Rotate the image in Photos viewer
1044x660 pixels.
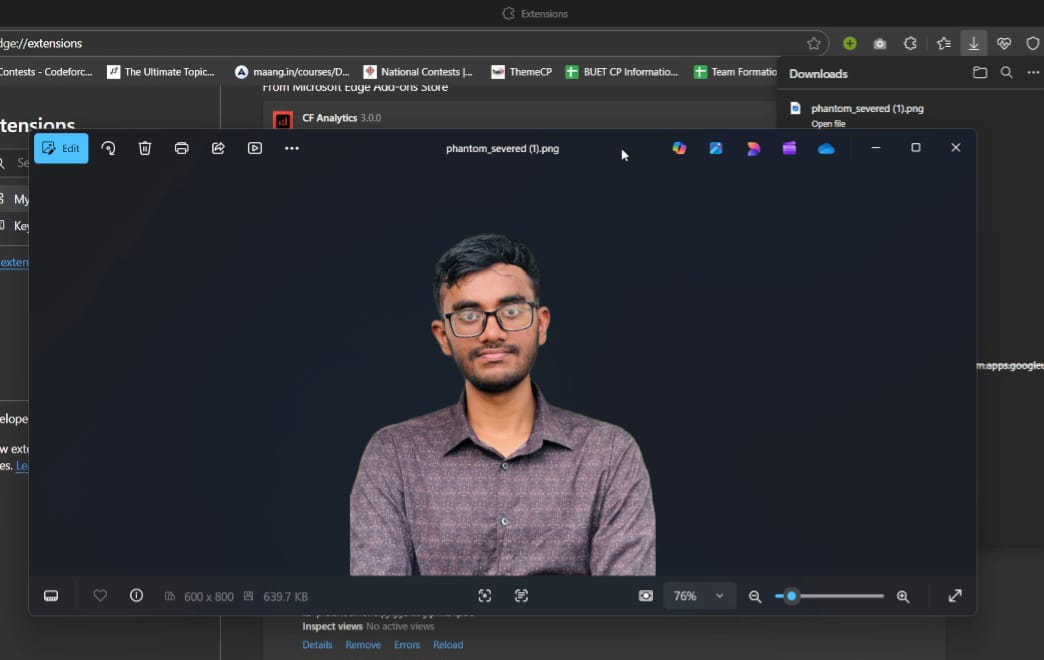tap(109, 148)
